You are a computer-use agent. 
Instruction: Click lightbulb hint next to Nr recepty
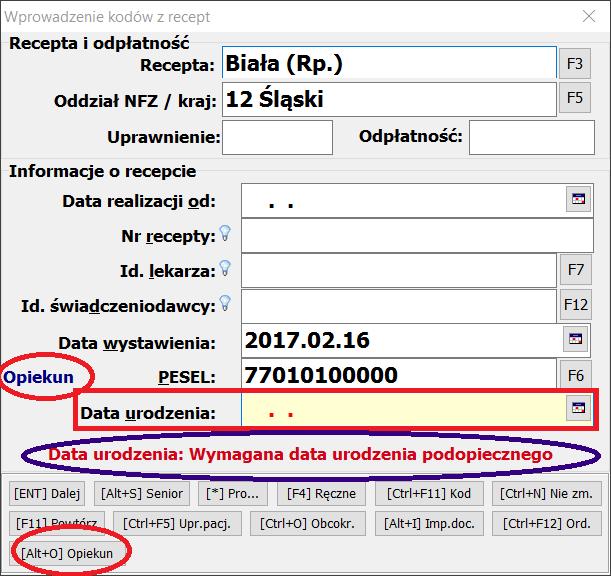click(225, 233)
